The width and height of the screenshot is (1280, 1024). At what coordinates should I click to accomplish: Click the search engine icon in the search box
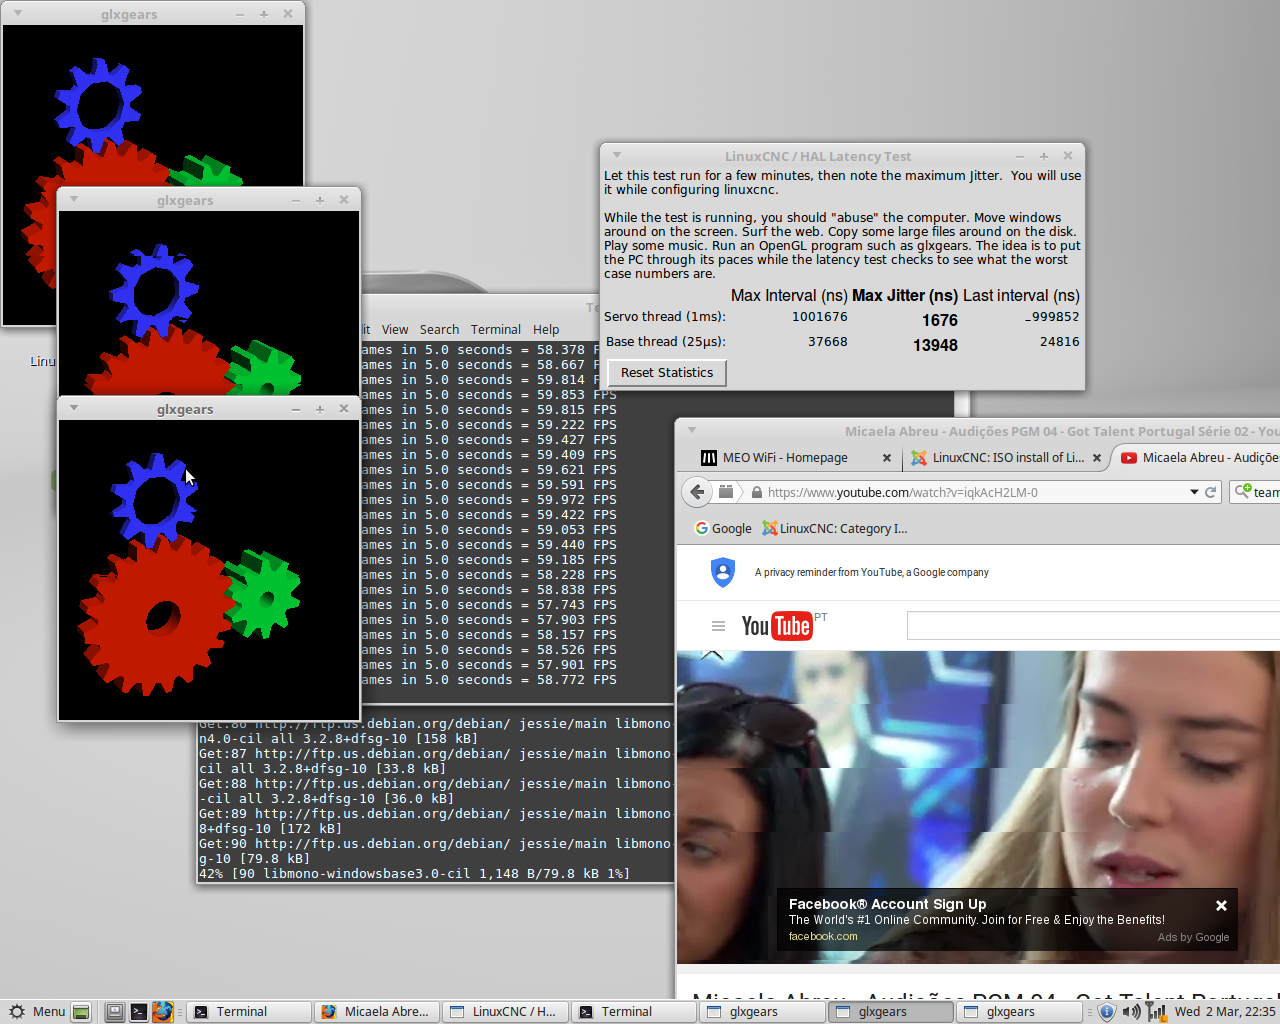(x=1243, y=491)
